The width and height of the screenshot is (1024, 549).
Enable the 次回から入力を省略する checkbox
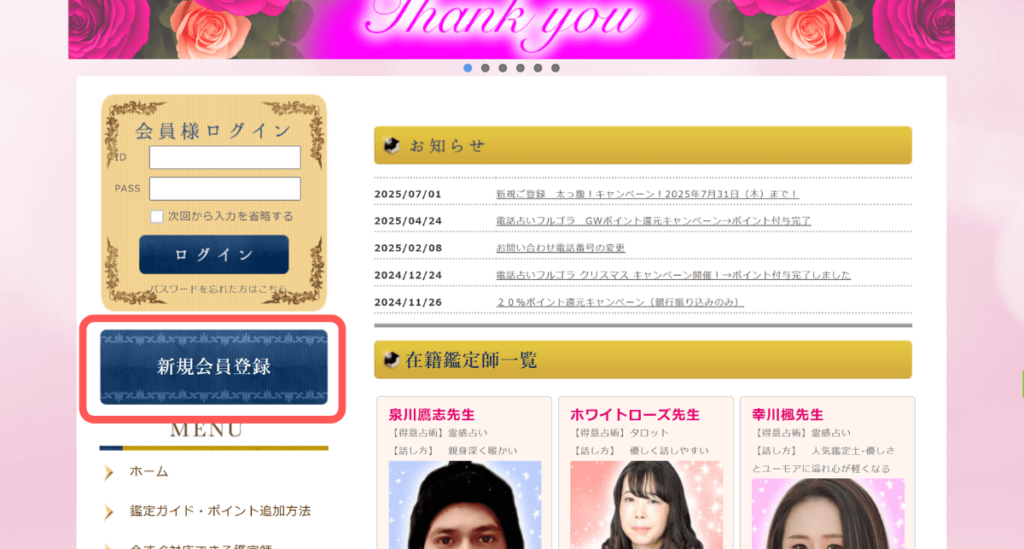coord(156,216)
